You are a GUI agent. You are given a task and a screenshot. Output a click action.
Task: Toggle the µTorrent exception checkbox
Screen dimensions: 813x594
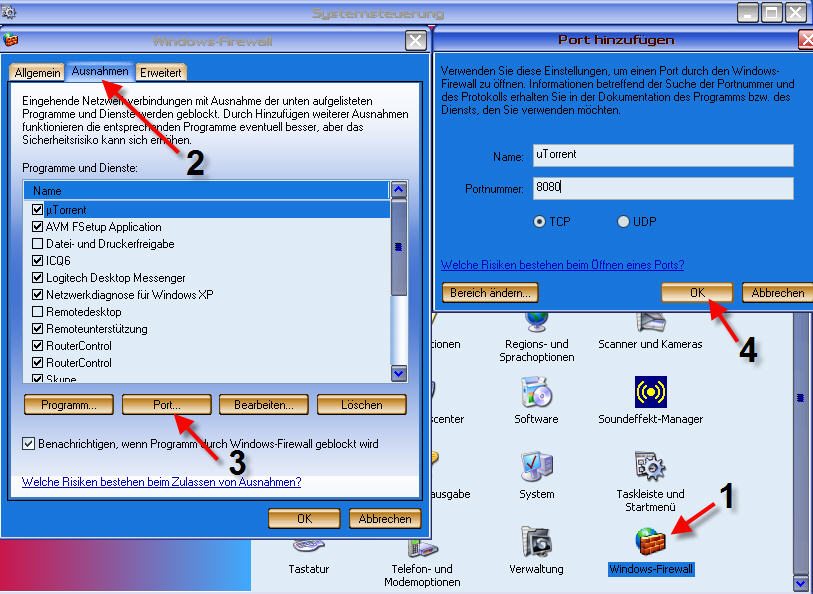point(37,209)
